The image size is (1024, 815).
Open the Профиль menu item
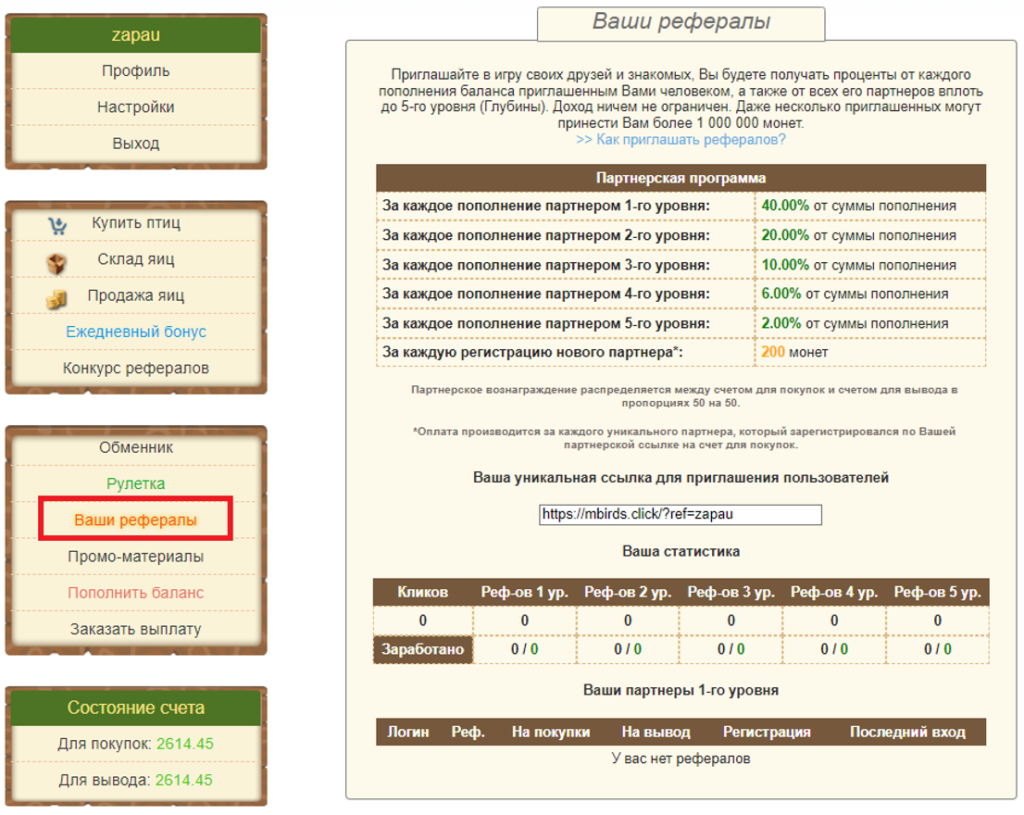pyautogui.click(x=136, y=71)
